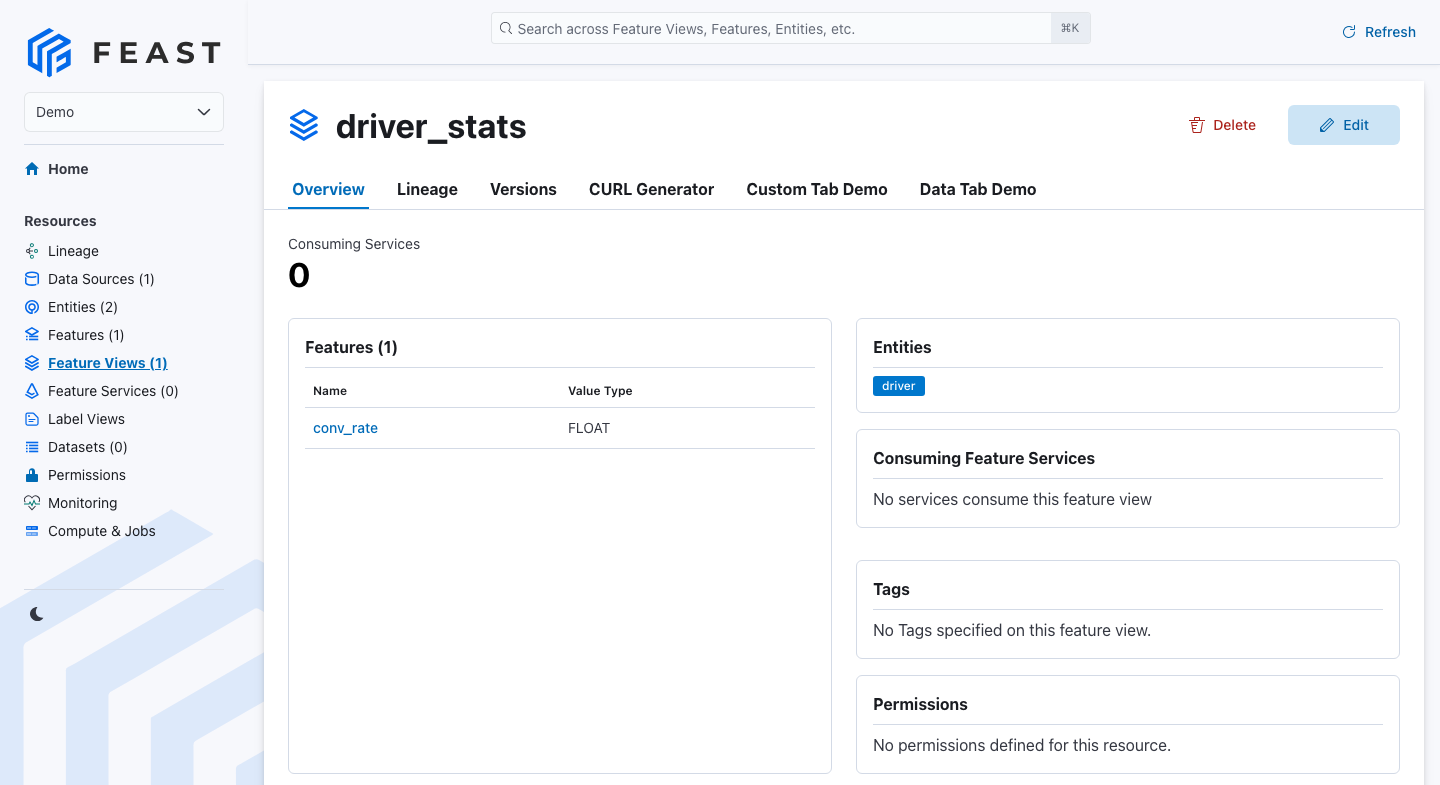Click the Feast logo icon
Image resolution: width=1440 pixels, height=785 pixels.
tap(50, 52)
